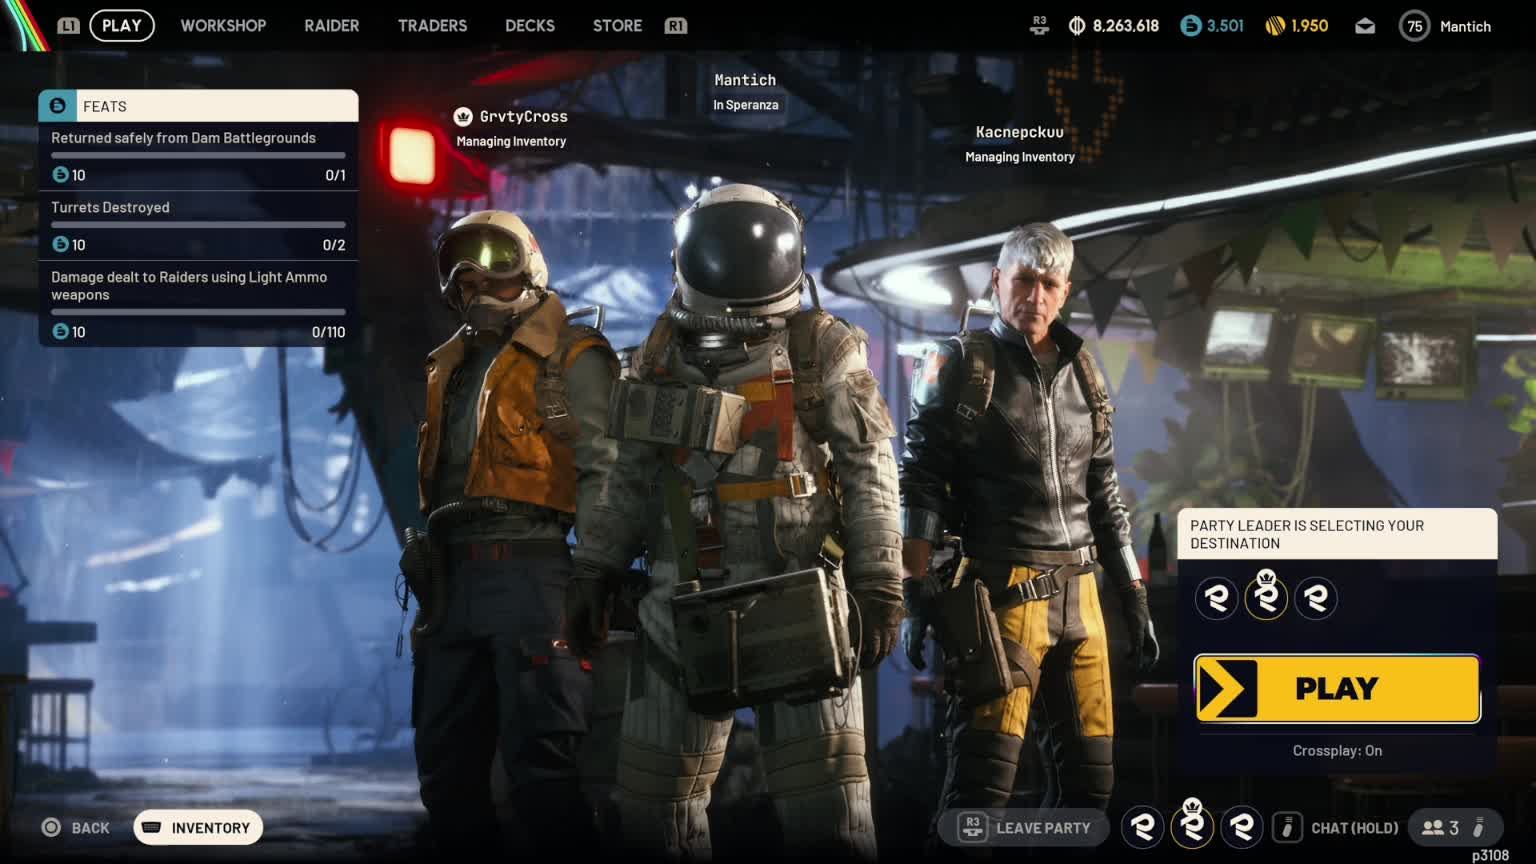Click the party size 3 indicator

coord(1440,828)
